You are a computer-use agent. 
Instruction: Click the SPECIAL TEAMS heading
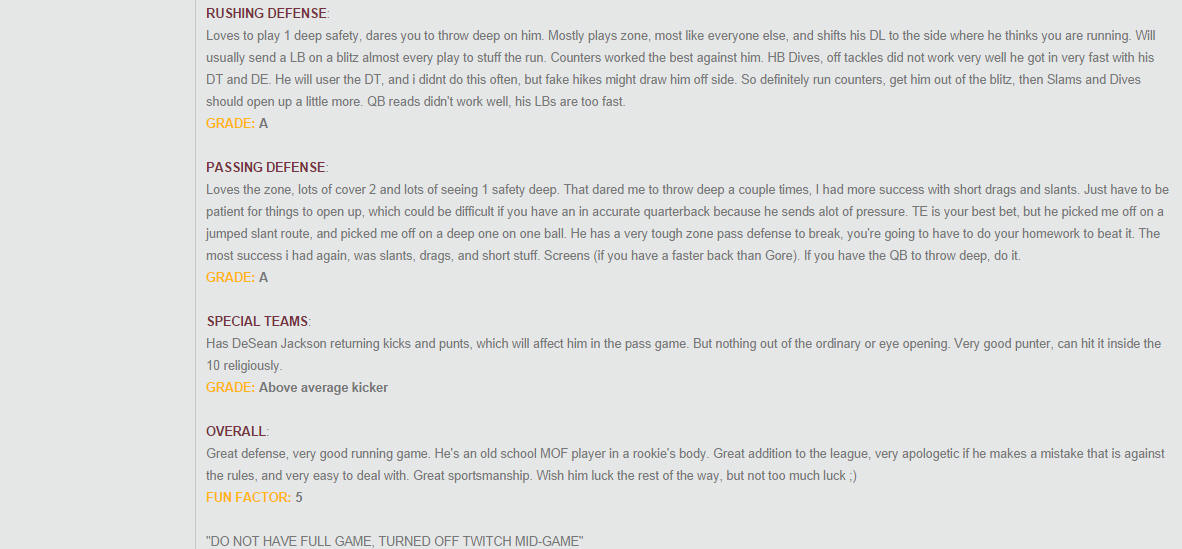point(257,321)
